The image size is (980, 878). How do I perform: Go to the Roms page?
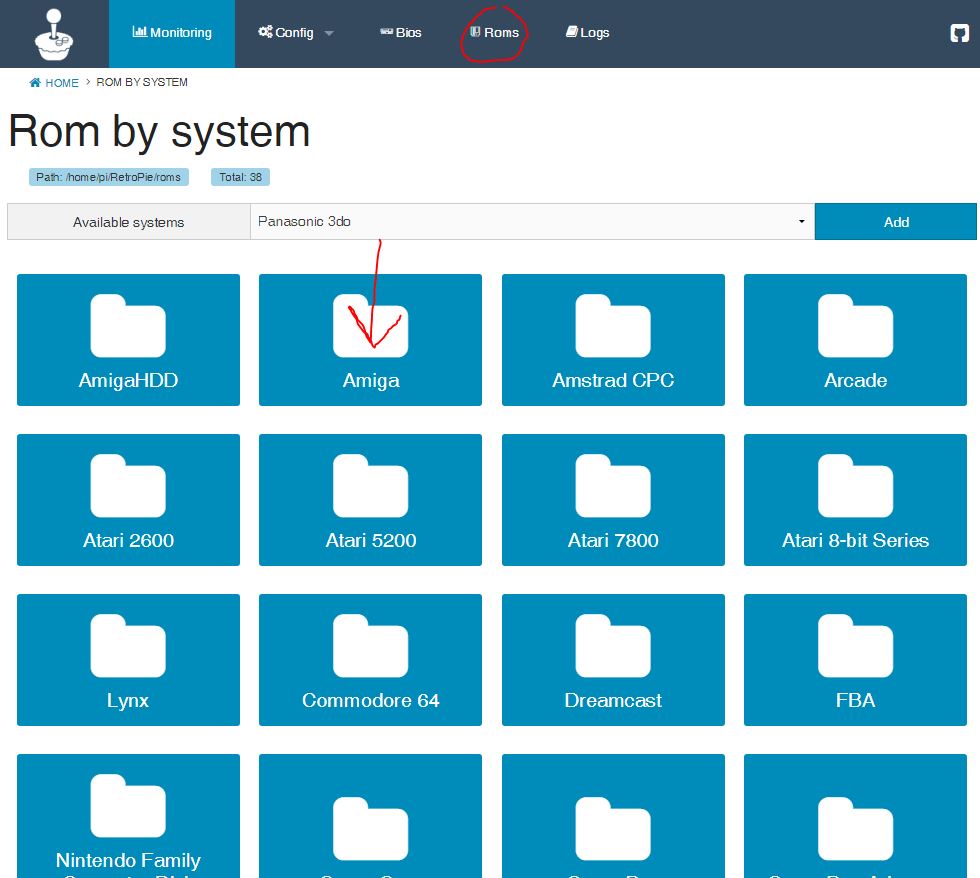[x=494, y=33]
